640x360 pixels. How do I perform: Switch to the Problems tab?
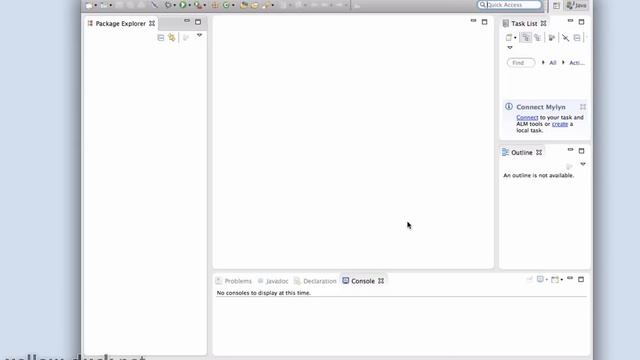point(234,281)
